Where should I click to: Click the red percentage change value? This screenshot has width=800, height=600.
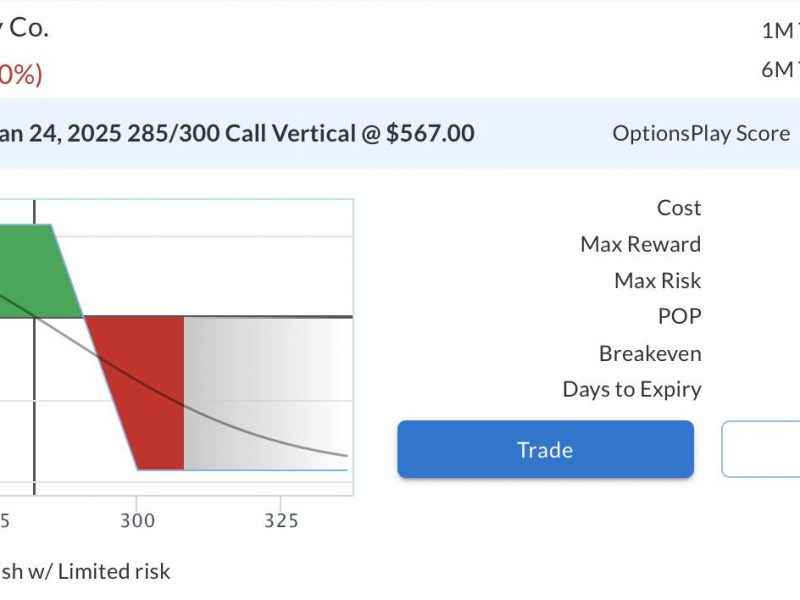(21, 74)
